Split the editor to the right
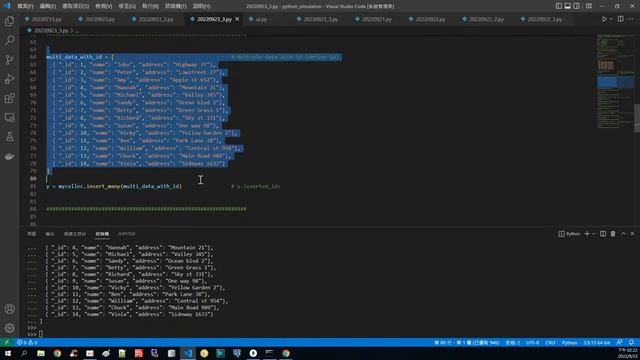The height and width of the screenshot is (360, 640). point(620,19)
